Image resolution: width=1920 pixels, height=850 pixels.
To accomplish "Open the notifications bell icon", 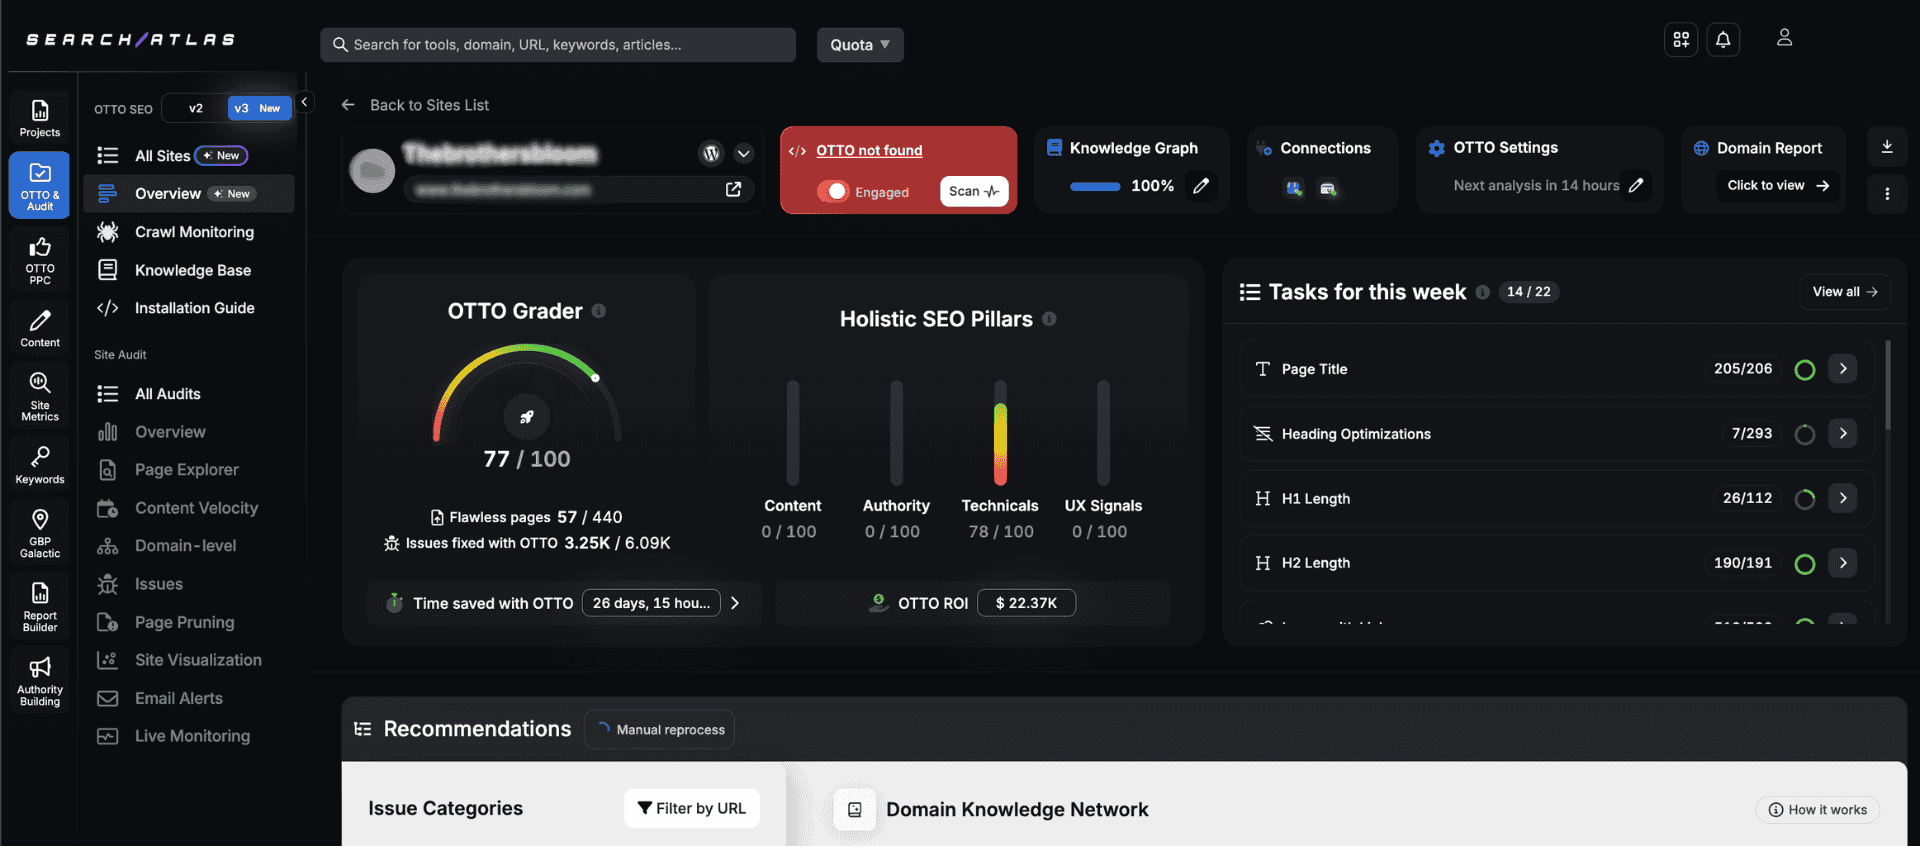I will (1722, 40).
